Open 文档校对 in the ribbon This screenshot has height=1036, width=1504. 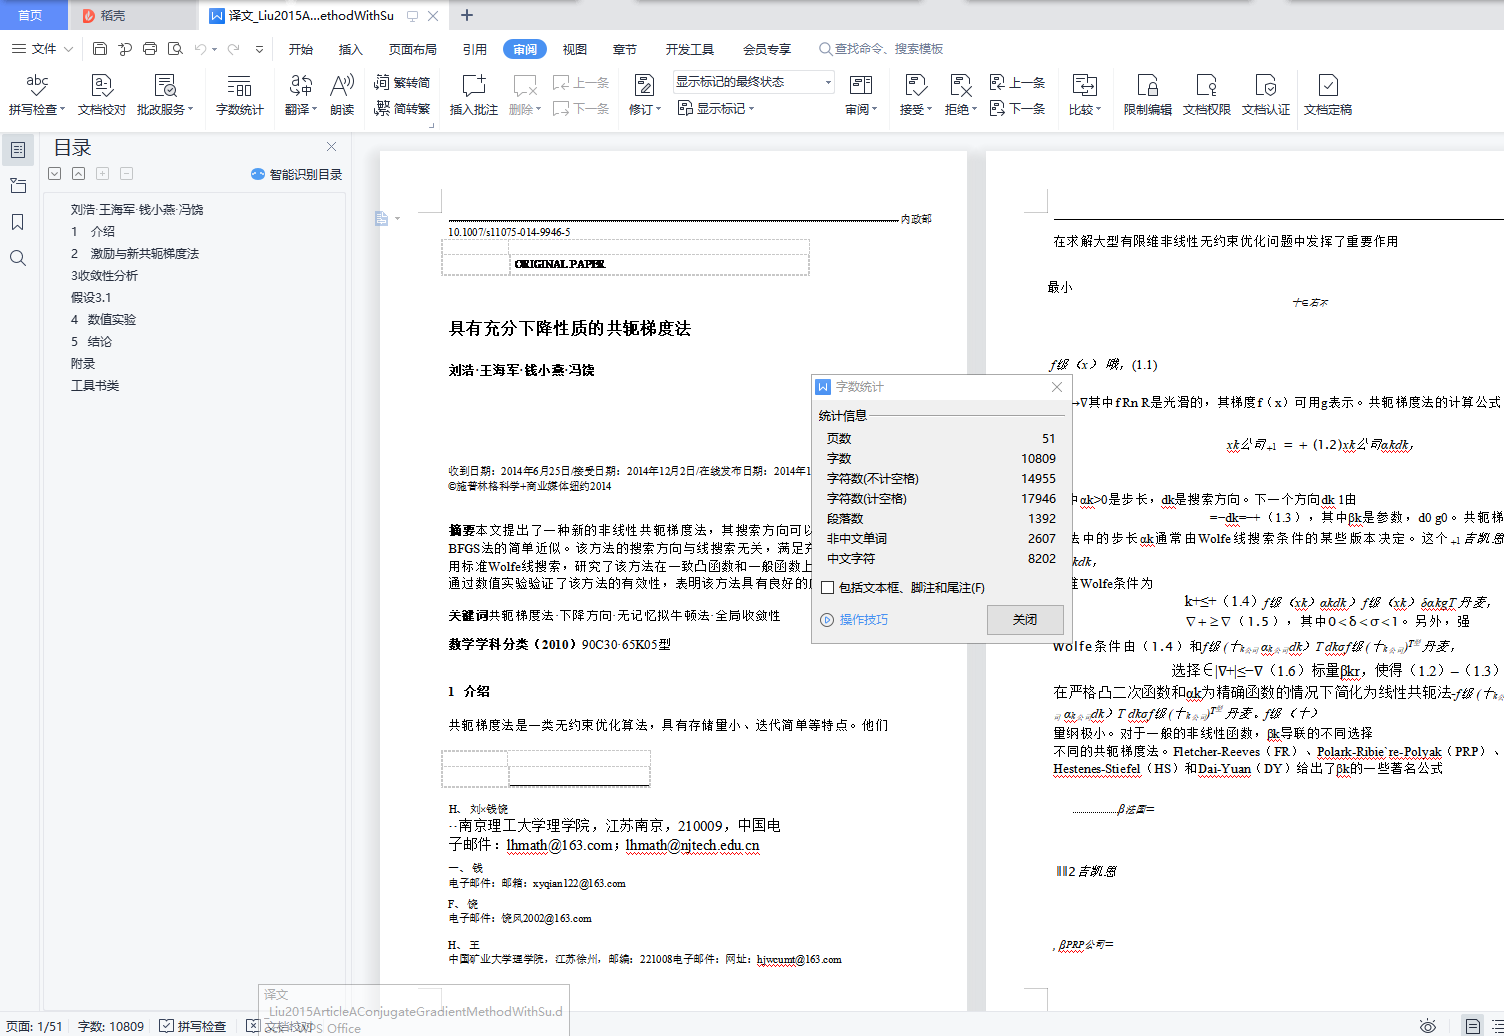102,95
